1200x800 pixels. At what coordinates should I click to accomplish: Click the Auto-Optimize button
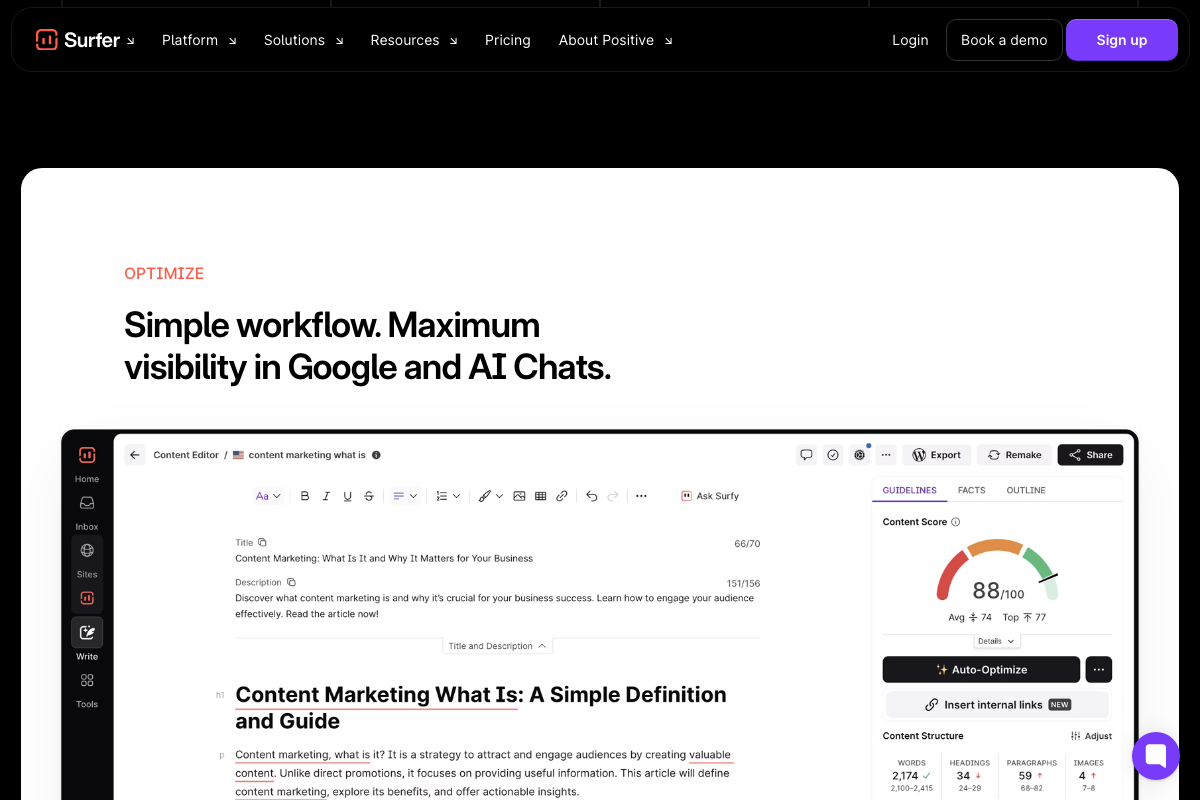981,670
